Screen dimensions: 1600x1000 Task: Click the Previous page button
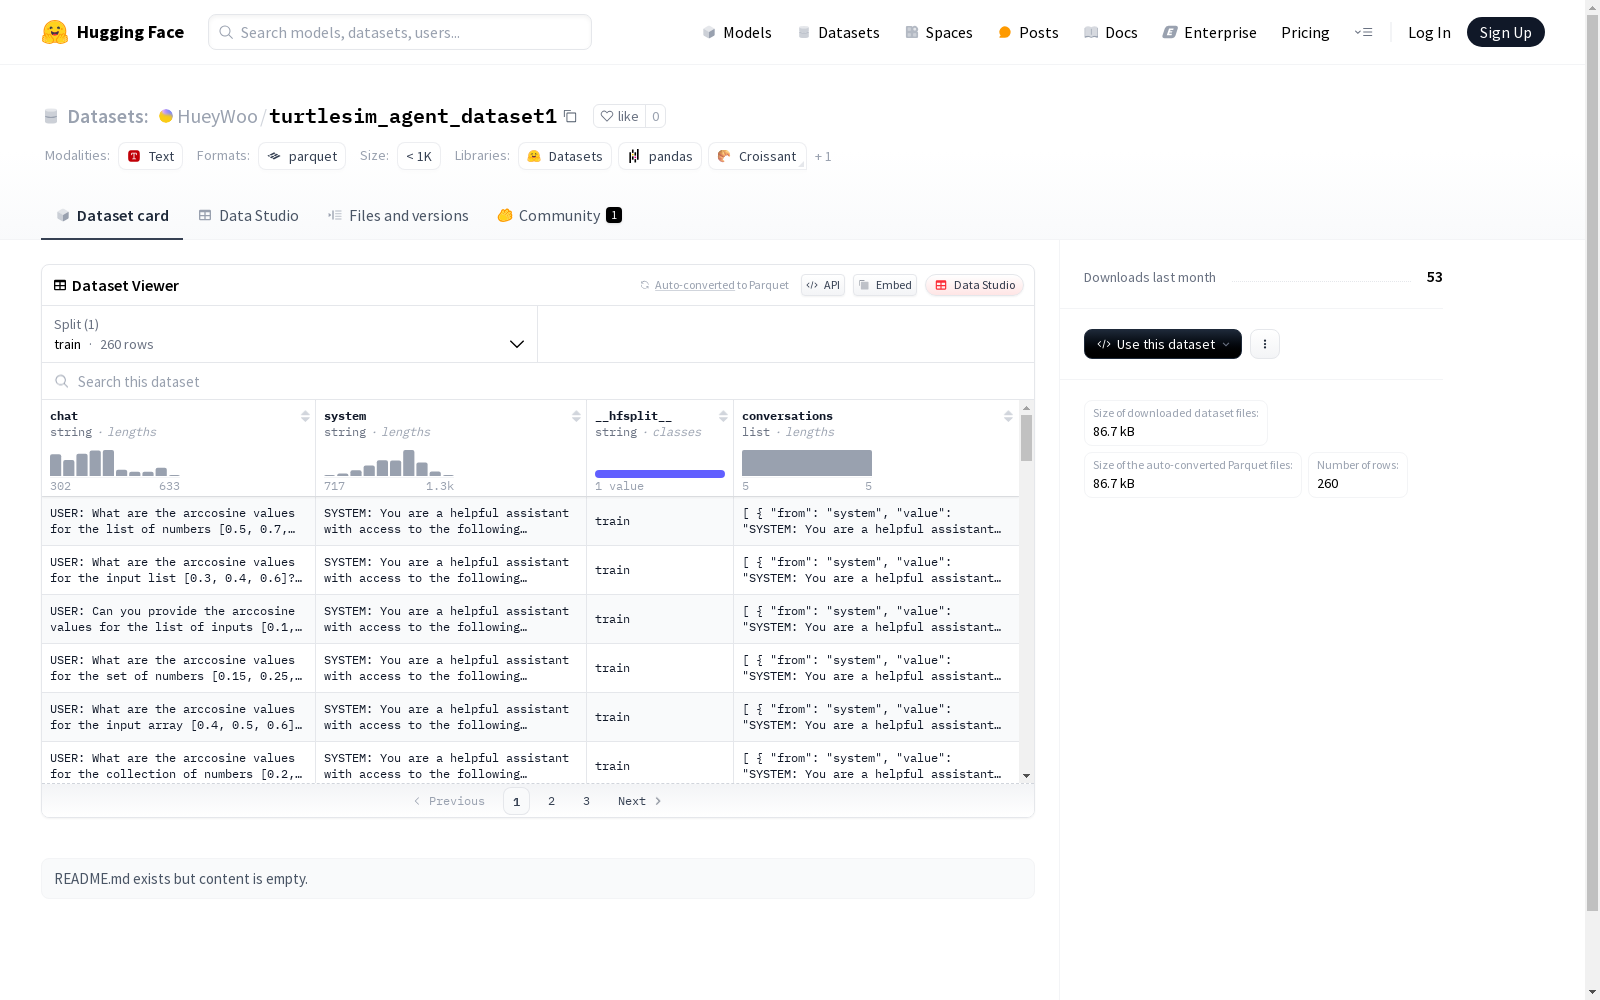point(449,801)
